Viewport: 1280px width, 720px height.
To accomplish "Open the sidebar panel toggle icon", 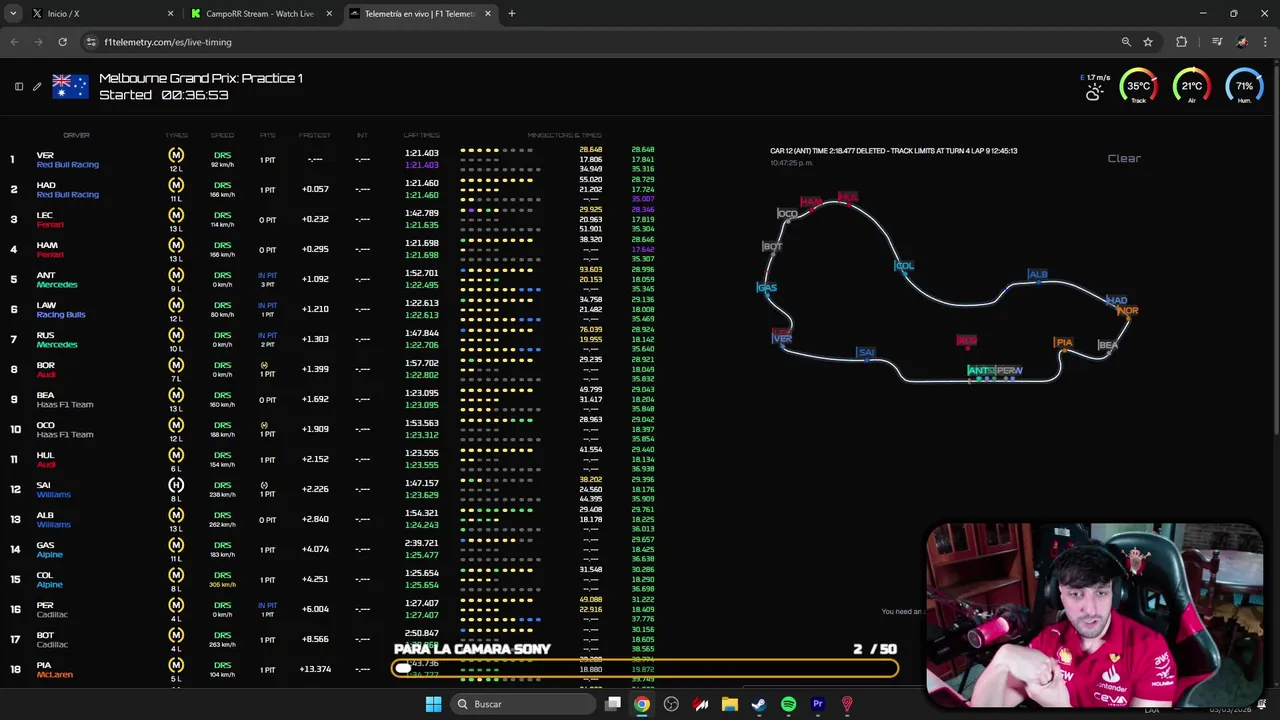I will [x=19, y=87].
